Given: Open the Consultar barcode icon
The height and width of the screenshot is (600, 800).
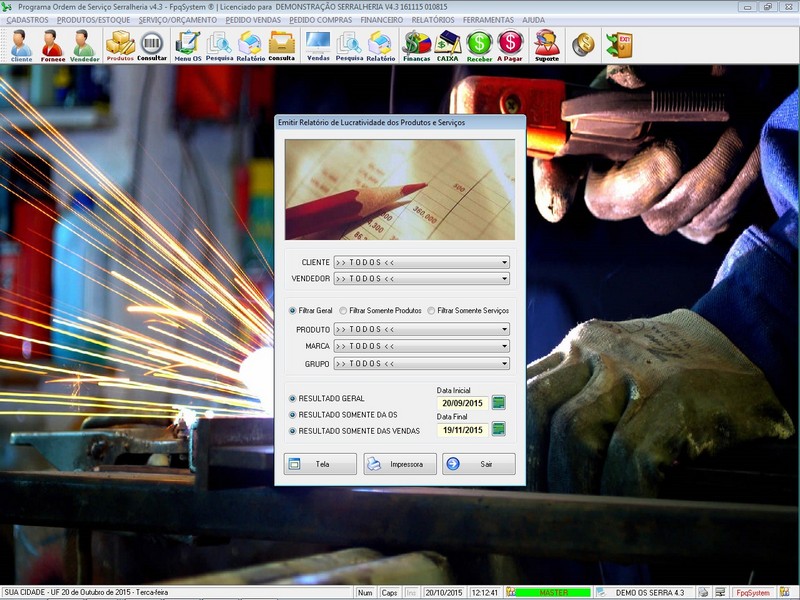Looking at the screenshot, I should click(x=152, y=45).
